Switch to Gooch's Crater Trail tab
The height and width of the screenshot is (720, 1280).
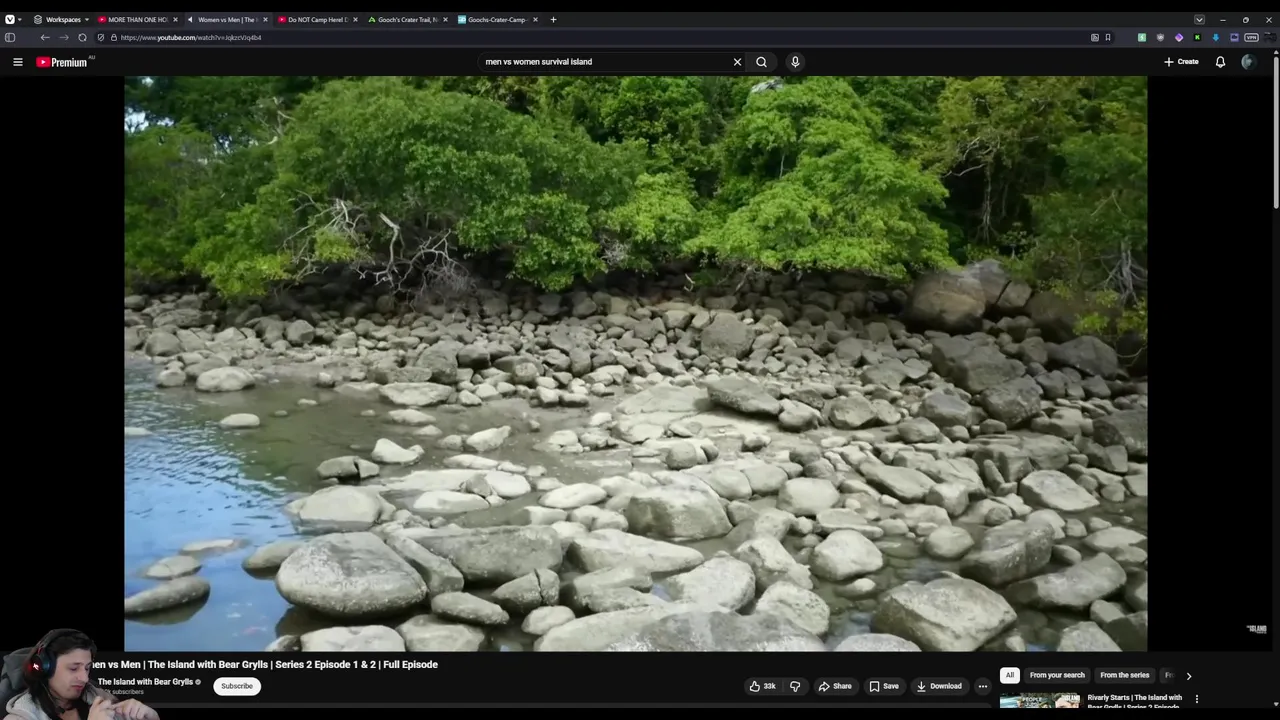tap(407, 19)
